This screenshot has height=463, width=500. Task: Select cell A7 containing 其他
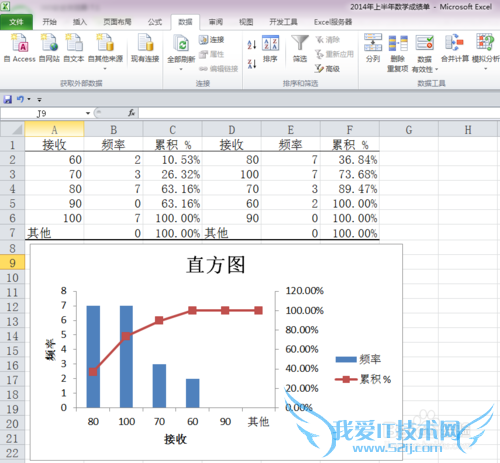54,233
